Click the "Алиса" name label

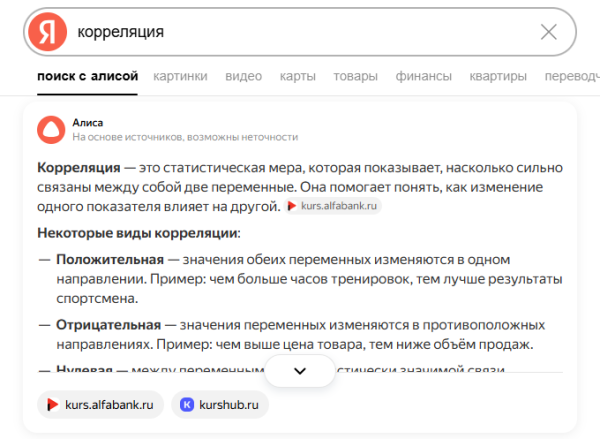(88, 122)
